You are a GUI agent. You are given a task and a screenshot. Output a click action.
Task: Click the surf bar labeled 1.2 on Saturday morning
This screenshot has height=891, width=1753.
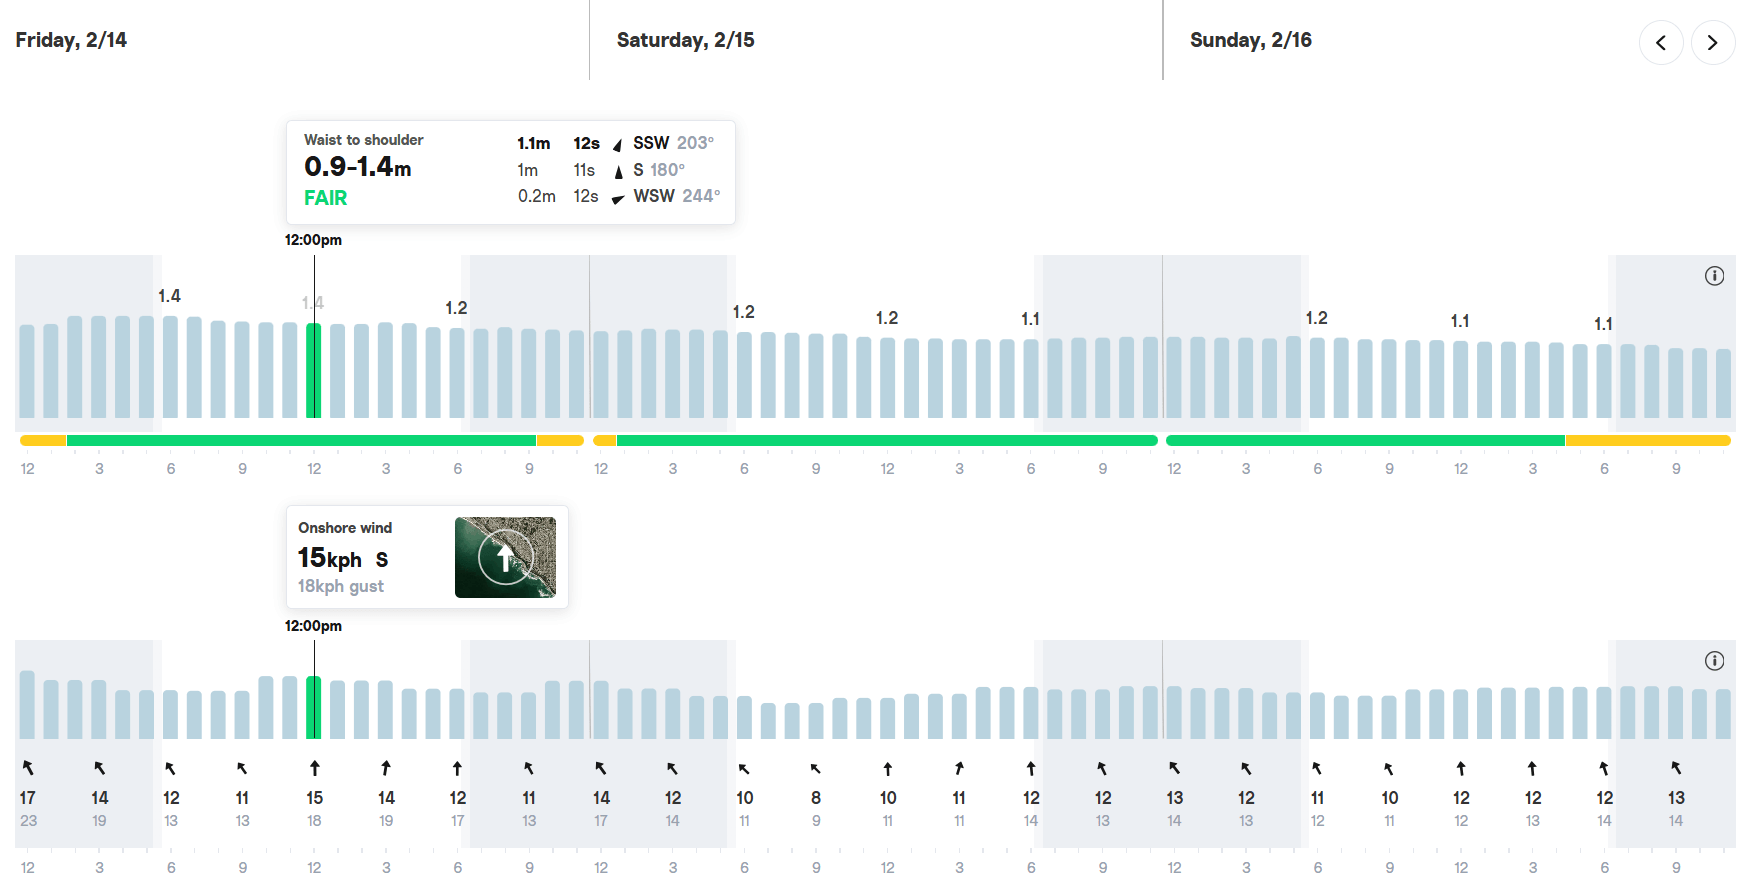point(744,375)
